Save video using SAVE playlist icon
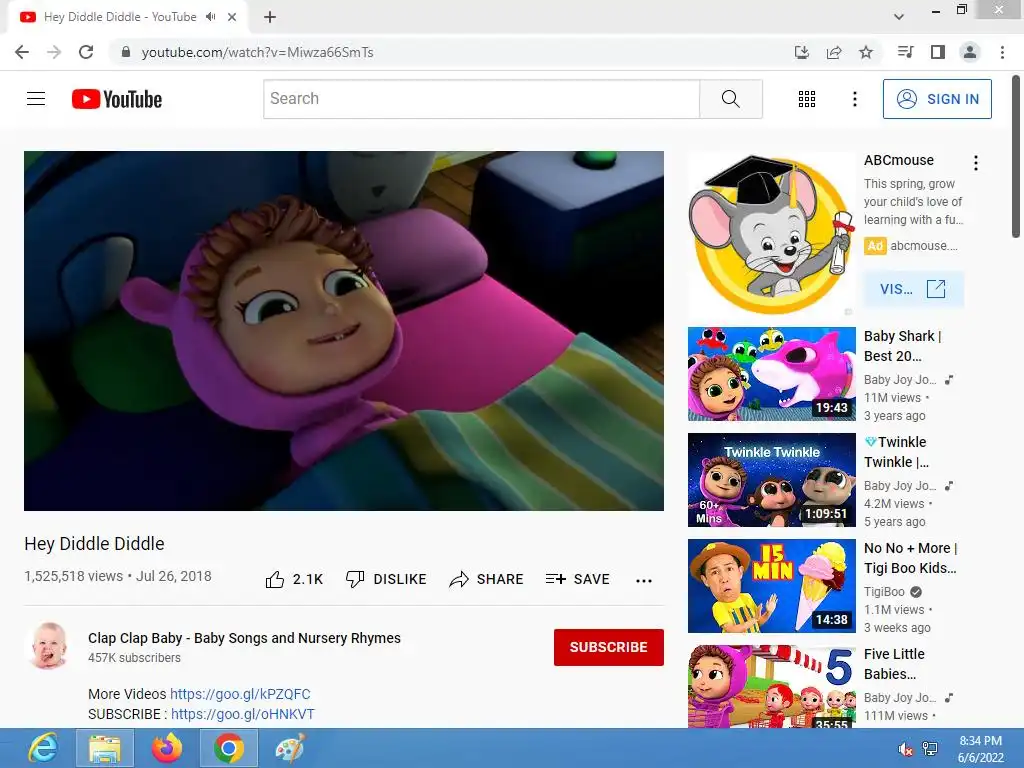The height and width of the screenshot is (768, 1024). point(577,579)
